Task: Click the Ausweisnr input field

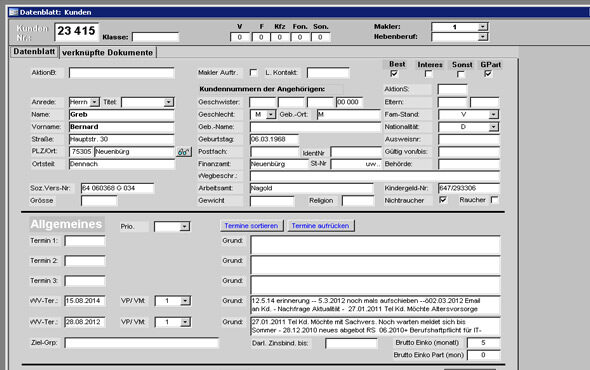Action: (469, 139)
